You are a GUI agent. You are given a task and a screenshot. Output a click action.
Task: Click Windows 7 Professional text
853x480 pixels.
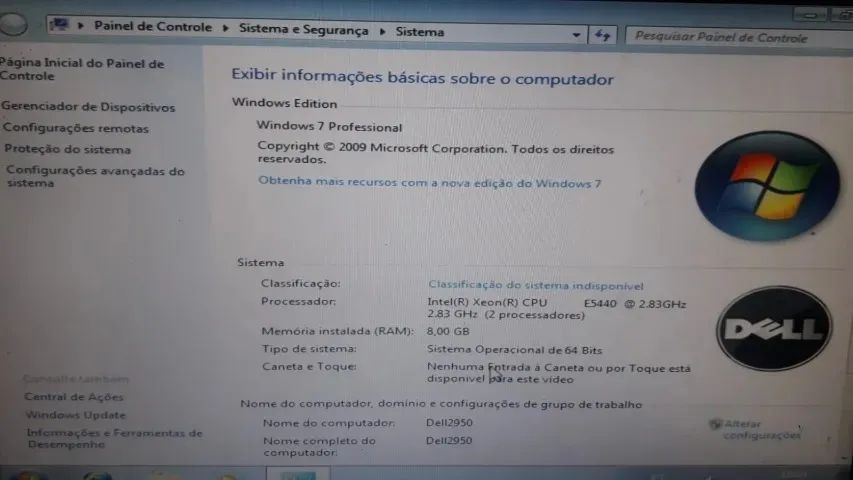(329, 126)
